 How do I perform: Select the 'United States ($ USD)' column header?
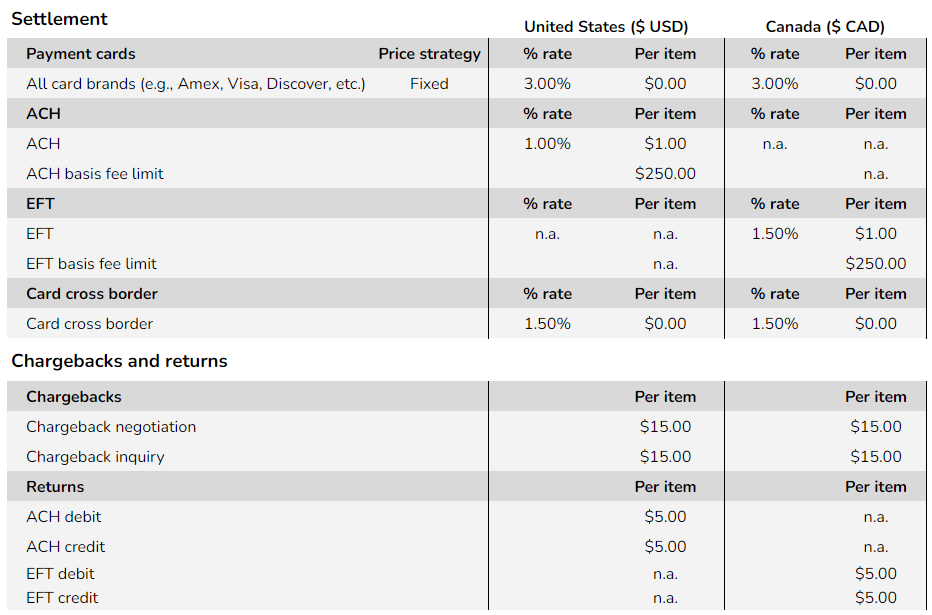tap(606, 27)
